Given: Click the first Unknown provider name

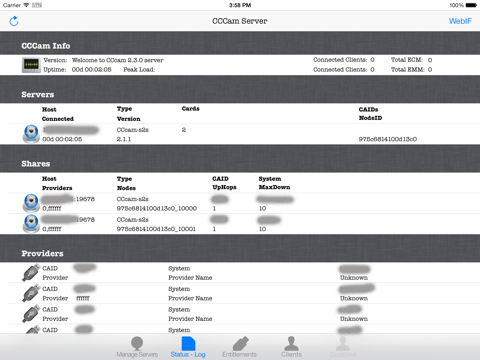Looking at the screenshot, I should [354, 277].
